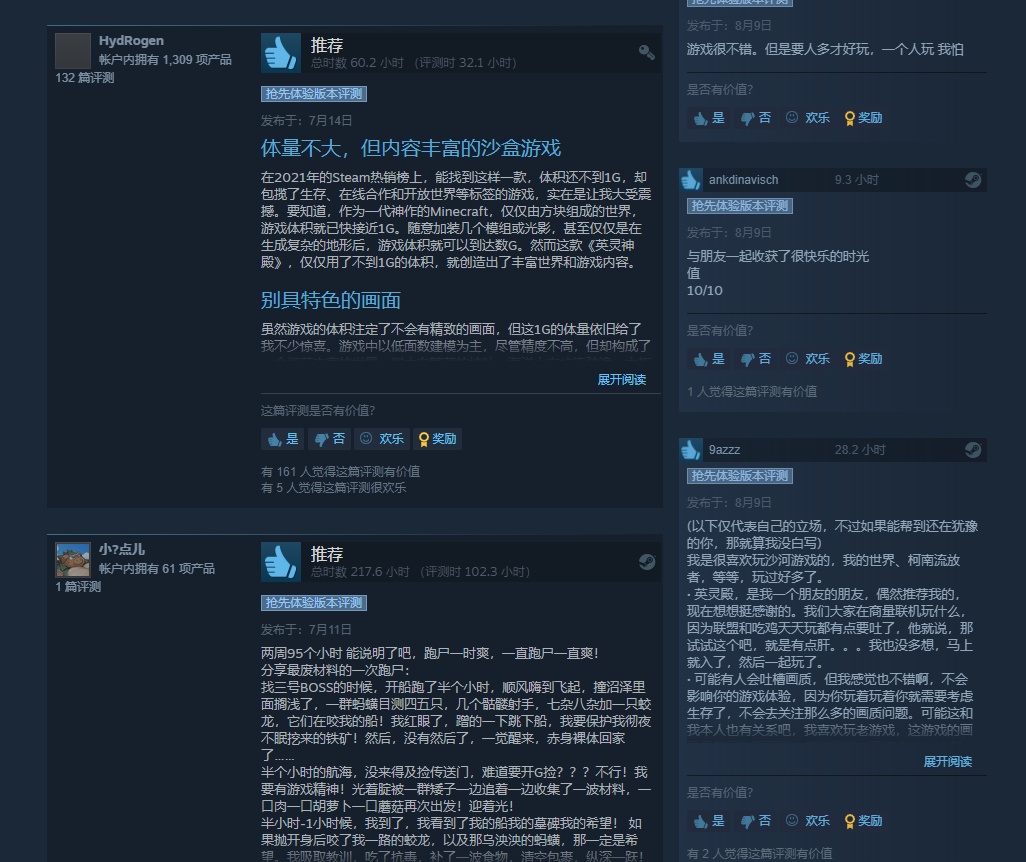Vote 否 (no) on HydRogen's review
Viewport: 1026px width, 862px height.
(x=329, y=439)
